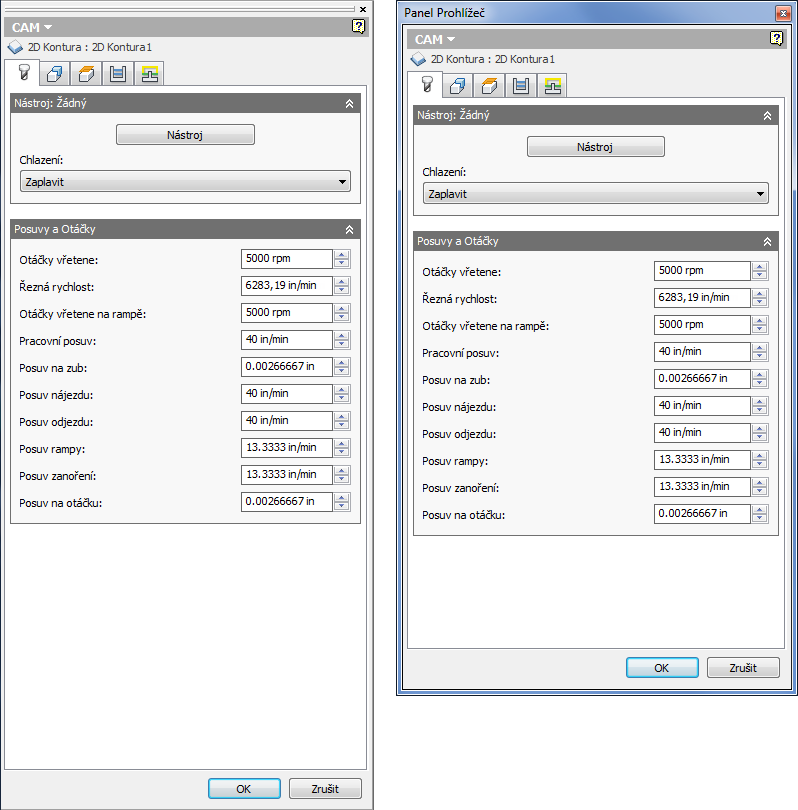Open Chlazení Zaplavit dropdown in left panel
Viewport: 798px width, 810px height.
185,182
